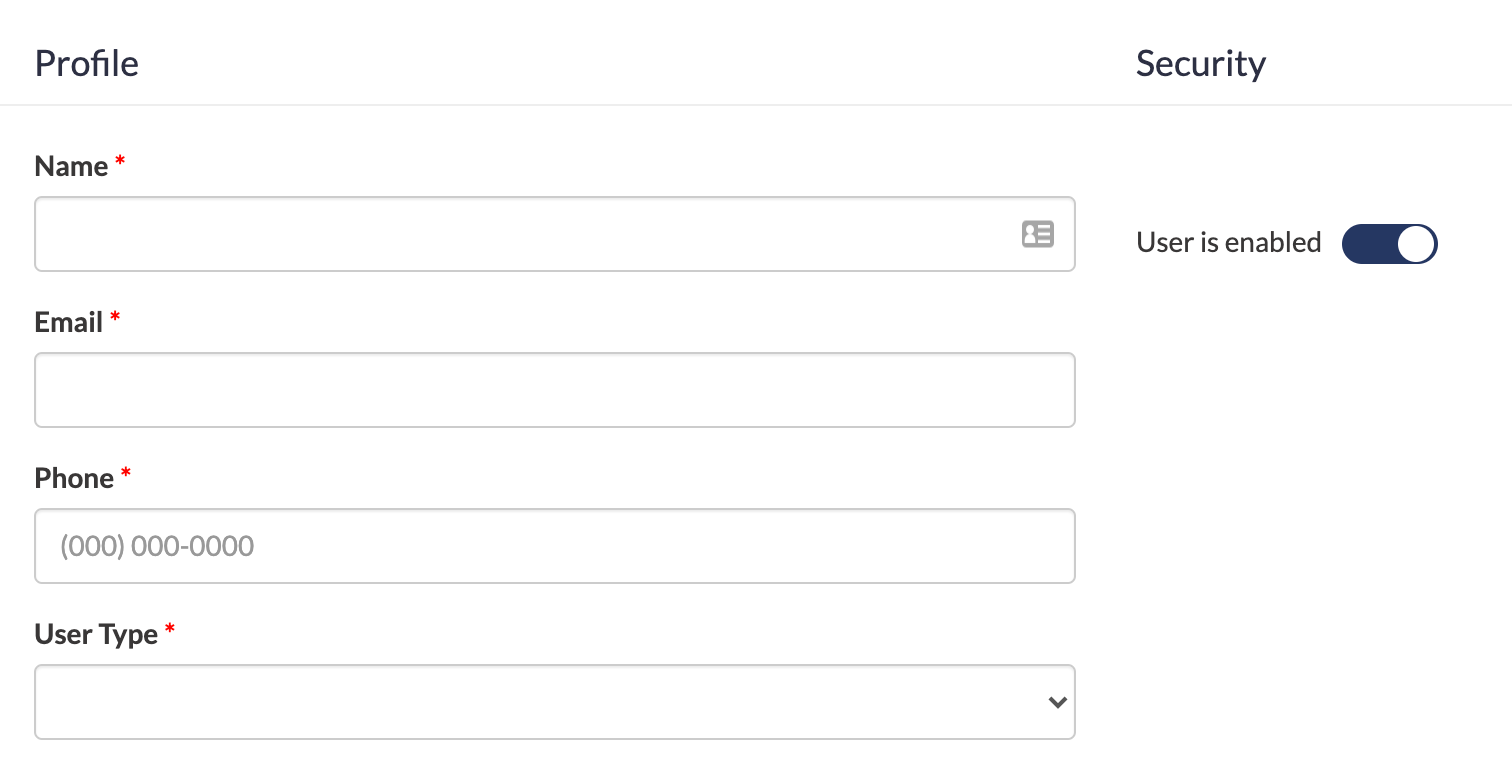Screen dimensions: 1512x778
Task: Focus the Name input field
Action: click(x=555, y=234)
